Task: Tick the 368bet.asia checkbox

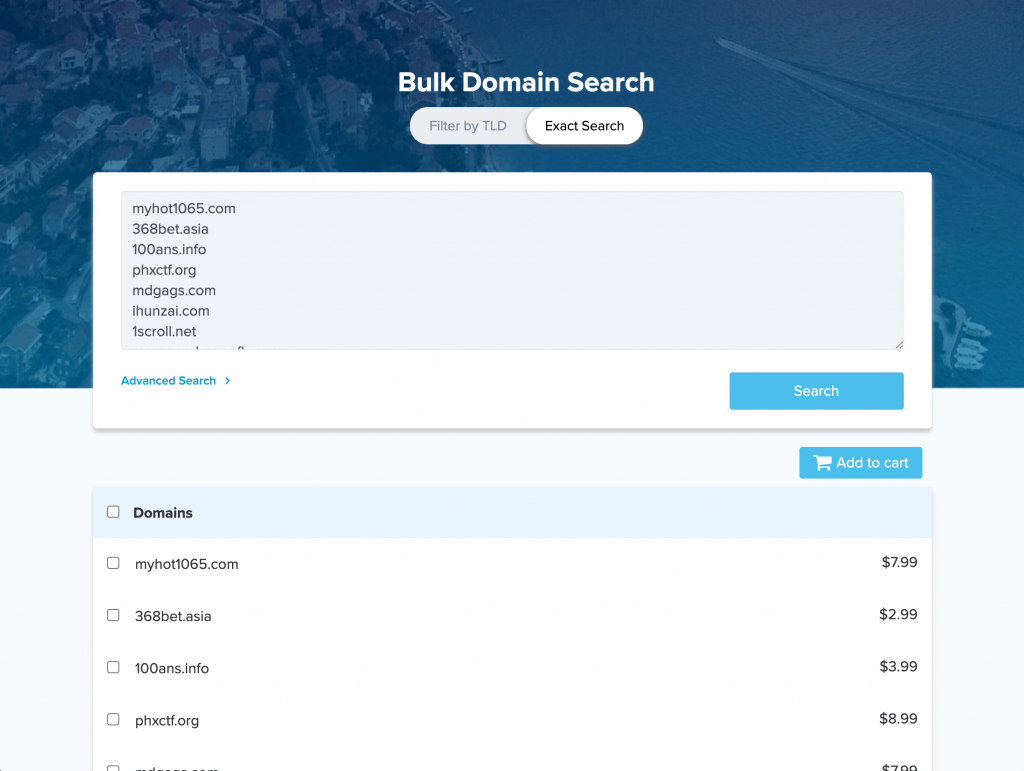Action: tap(113, 615)
